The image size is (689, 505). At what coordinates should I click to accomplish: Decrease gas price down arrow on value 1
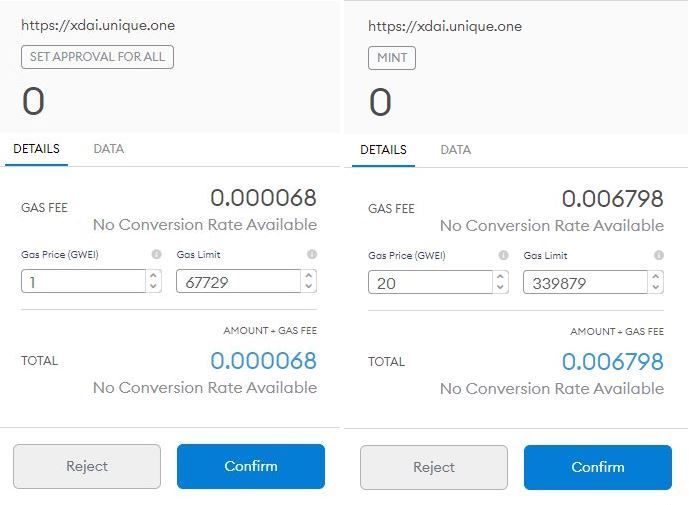click(153, 286)
